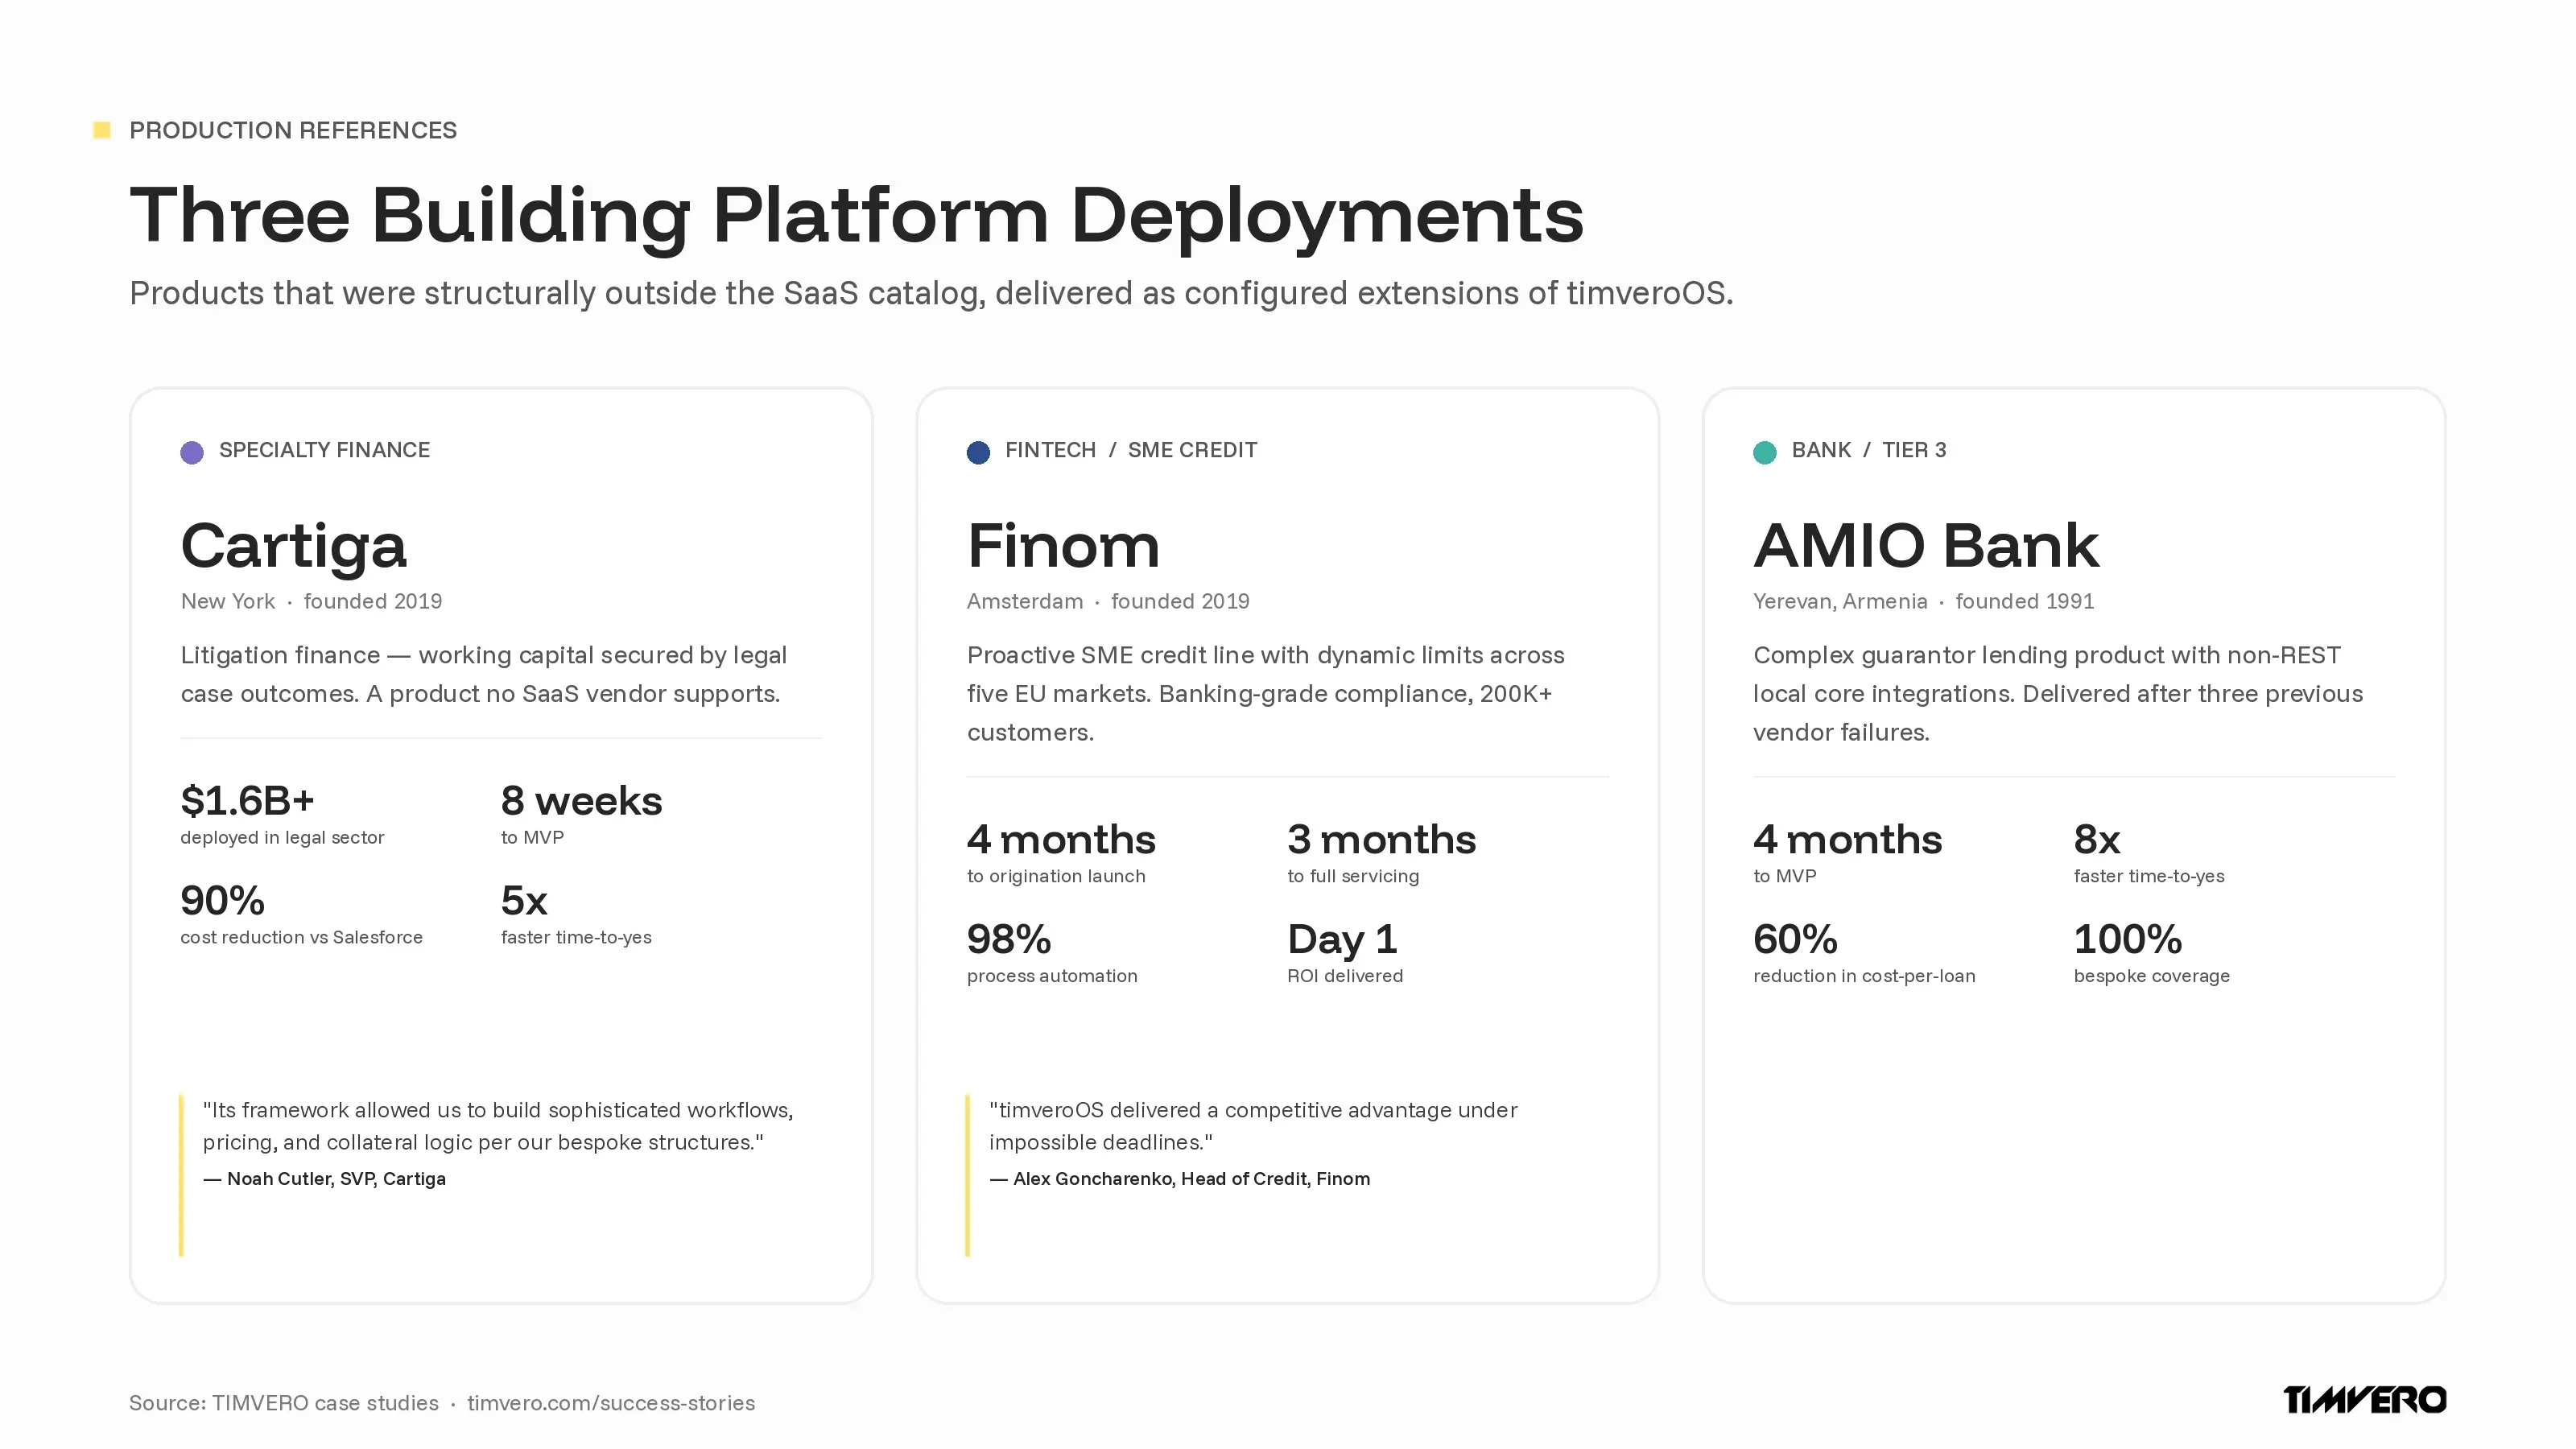Image resolution: width=2576 pixels, height=1449 pixels.
Task: Click the $1.6B+ metric value
Action: pos(247,801)
